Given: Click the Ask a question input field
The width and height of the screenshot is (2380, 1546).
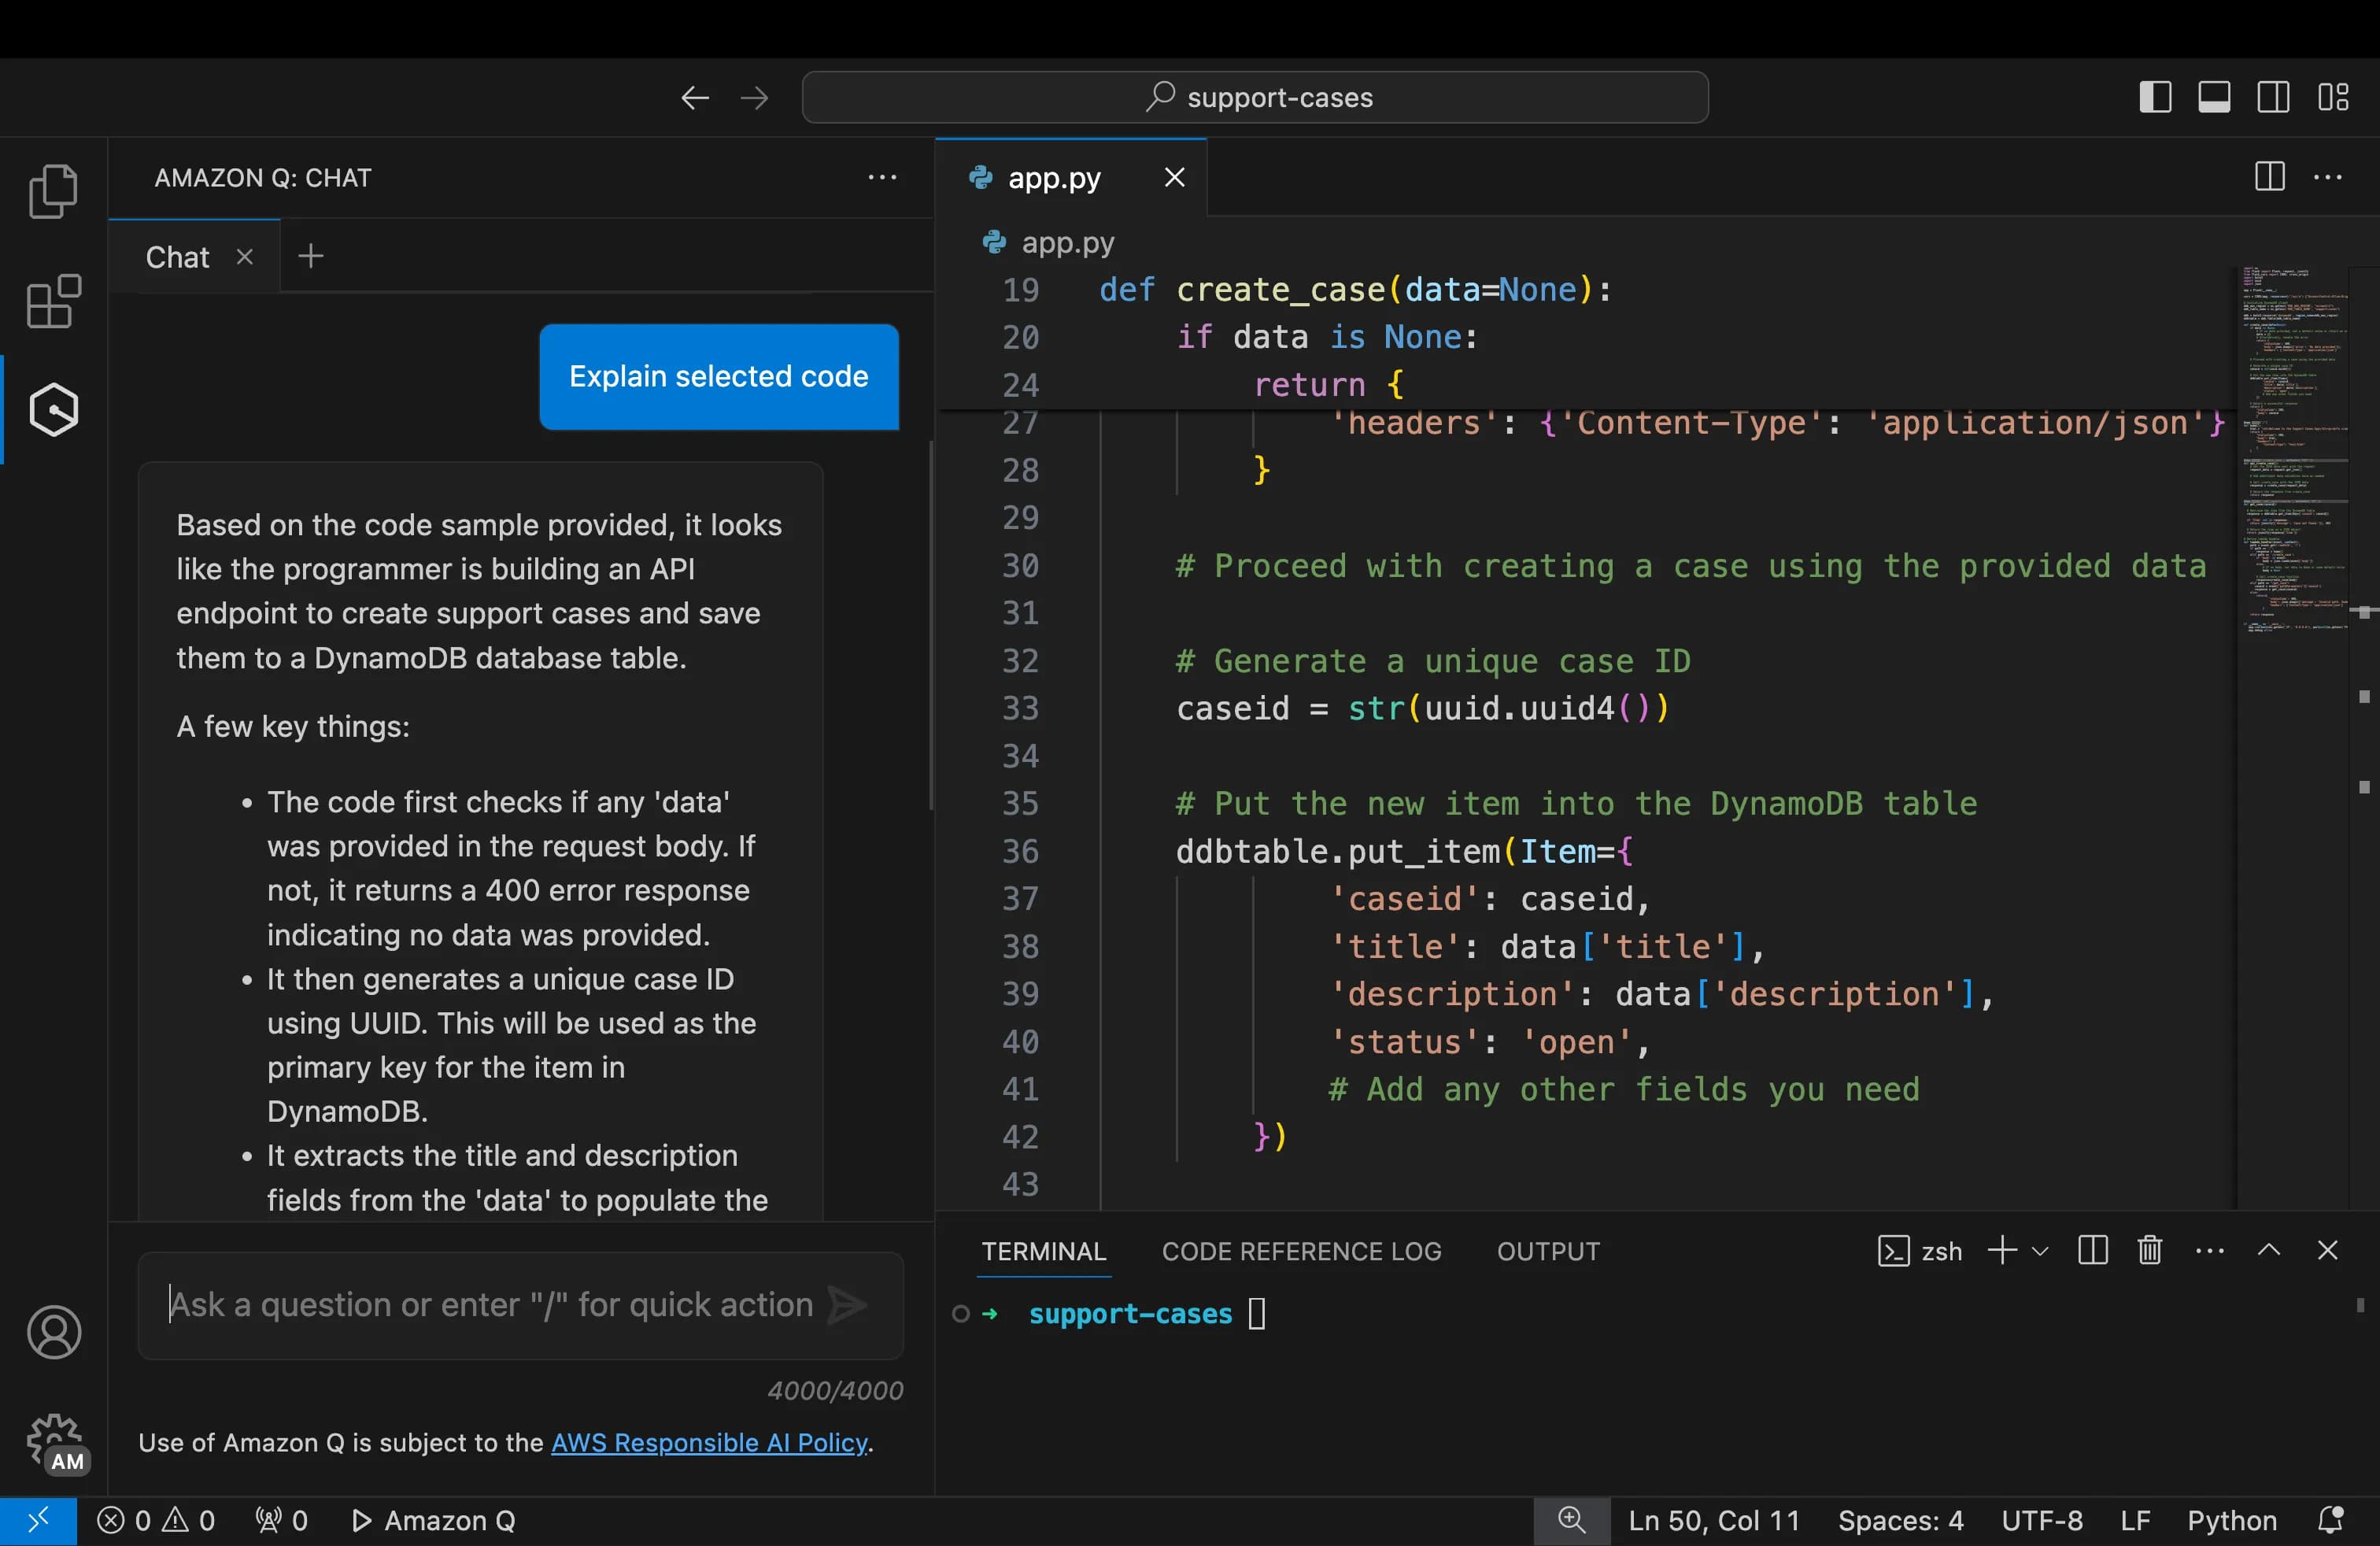Looking at the screenshot, I should tap(490, 1304).
